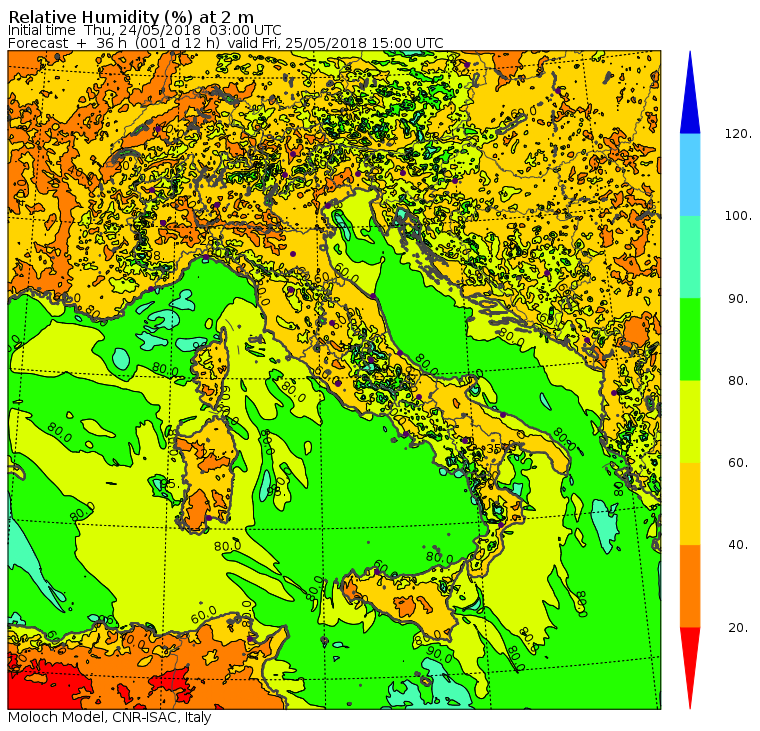760x731 pixels.
Task: Click the '90.' legend value
Action: point(740,299)
